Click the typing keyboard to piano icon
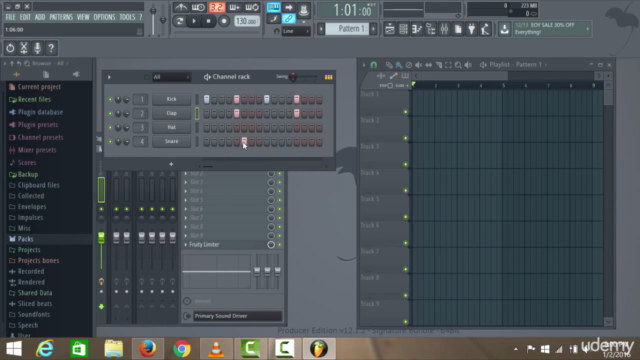The width and height of the screenshot is (640, 360). [273, 7]
